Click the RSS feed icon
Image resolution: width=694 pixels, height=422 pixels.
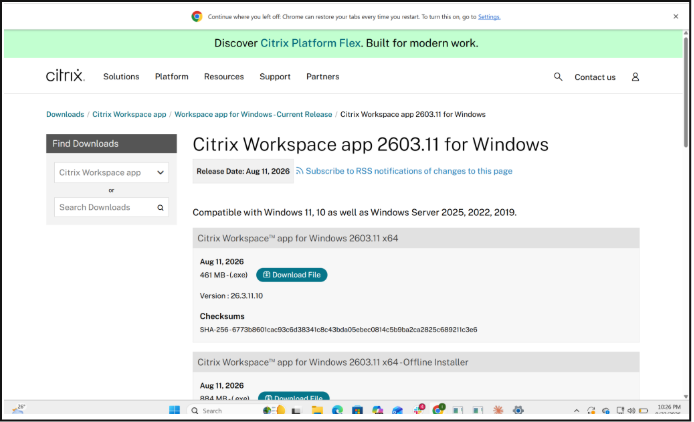click(x=300, y=171)
